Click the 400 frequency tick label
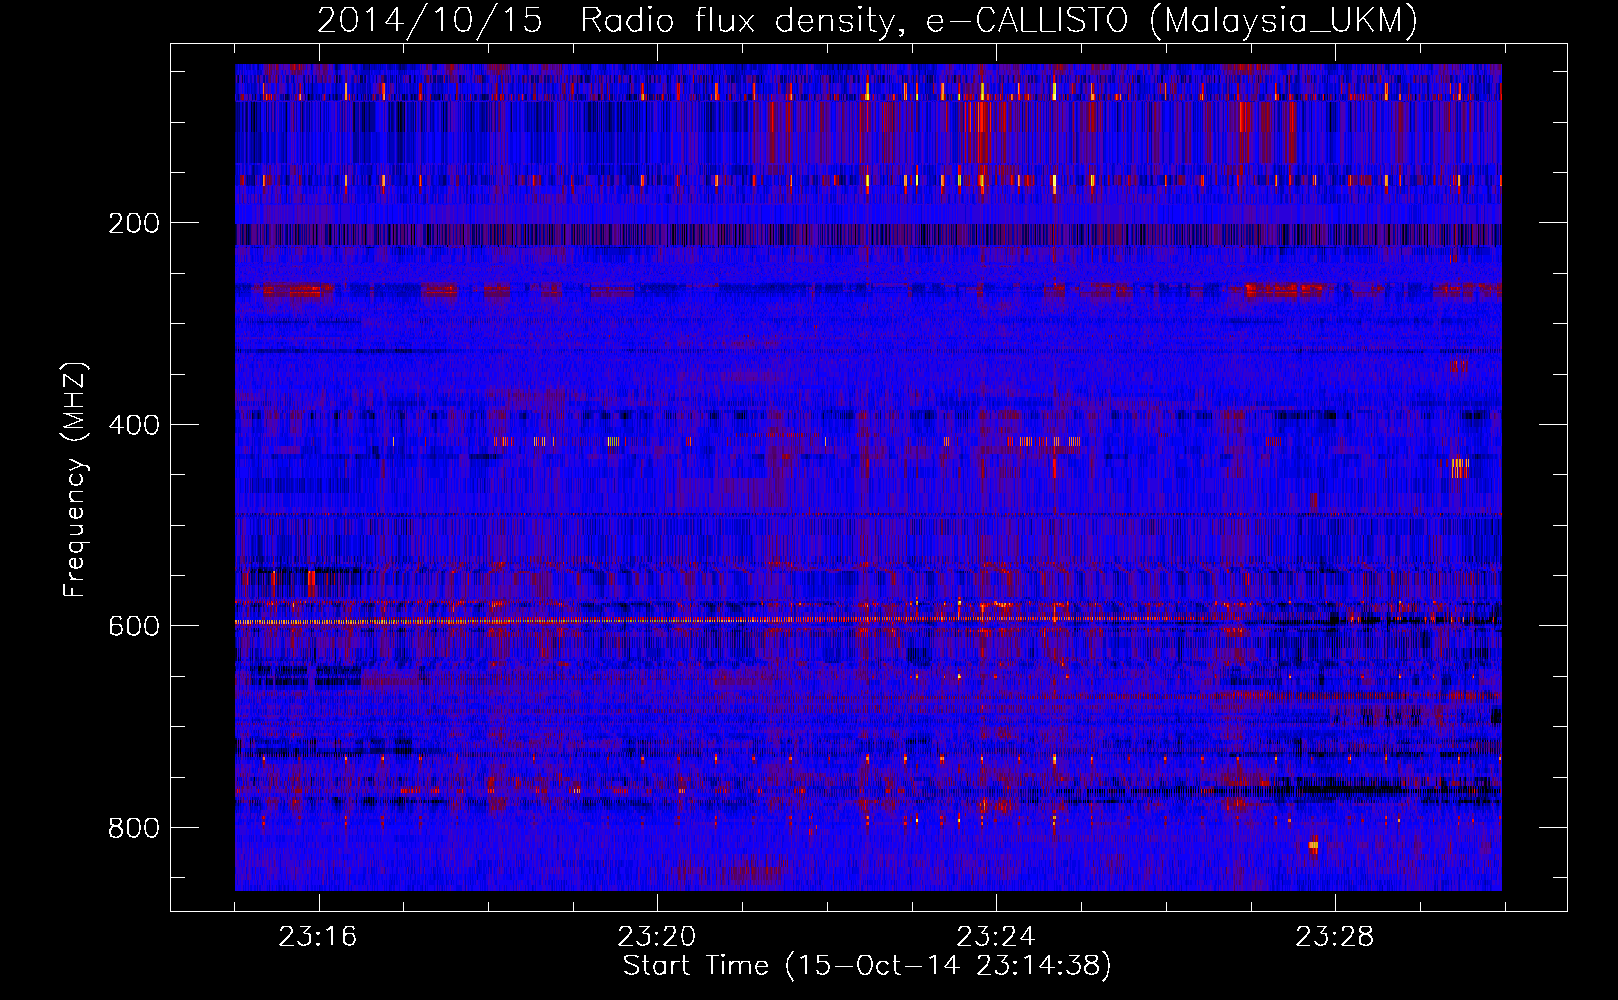This screenshot has height=1000, width=1618. click(133, 424)
